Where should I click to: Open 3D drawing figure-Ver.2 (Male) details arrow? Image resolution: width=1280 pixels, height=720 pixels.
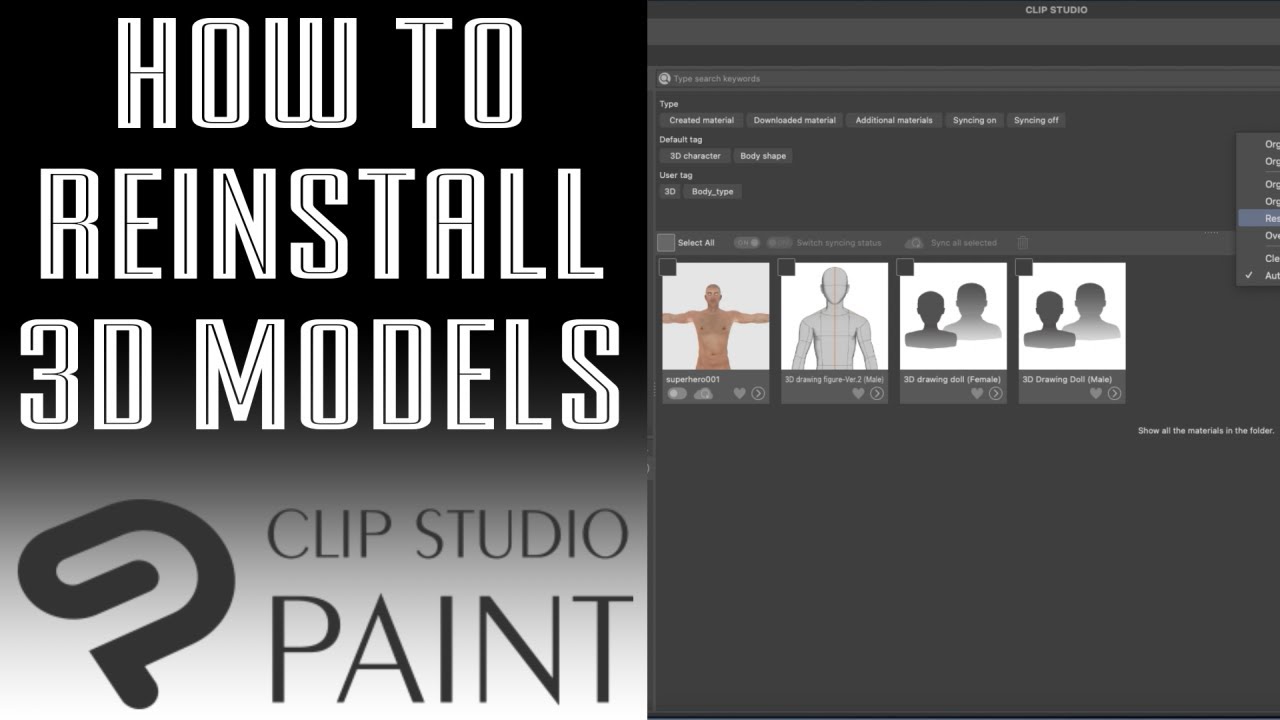pyautogui.click(x=877, y=394)
